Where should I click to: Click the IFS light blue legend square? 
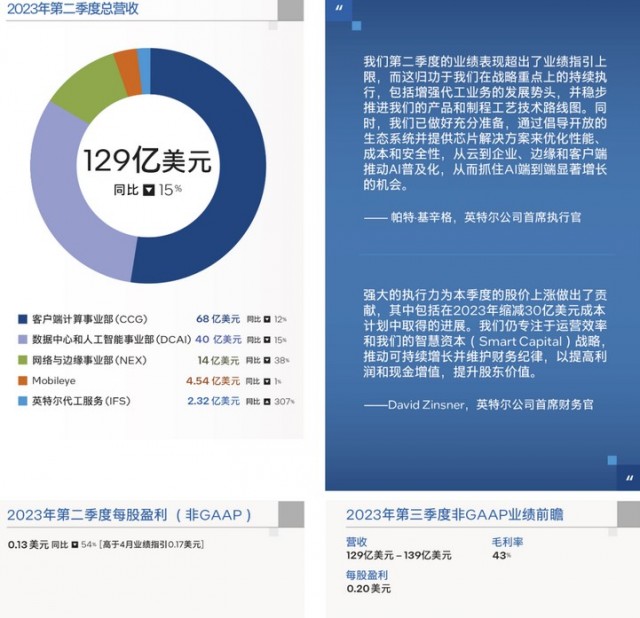pos(21,400)
